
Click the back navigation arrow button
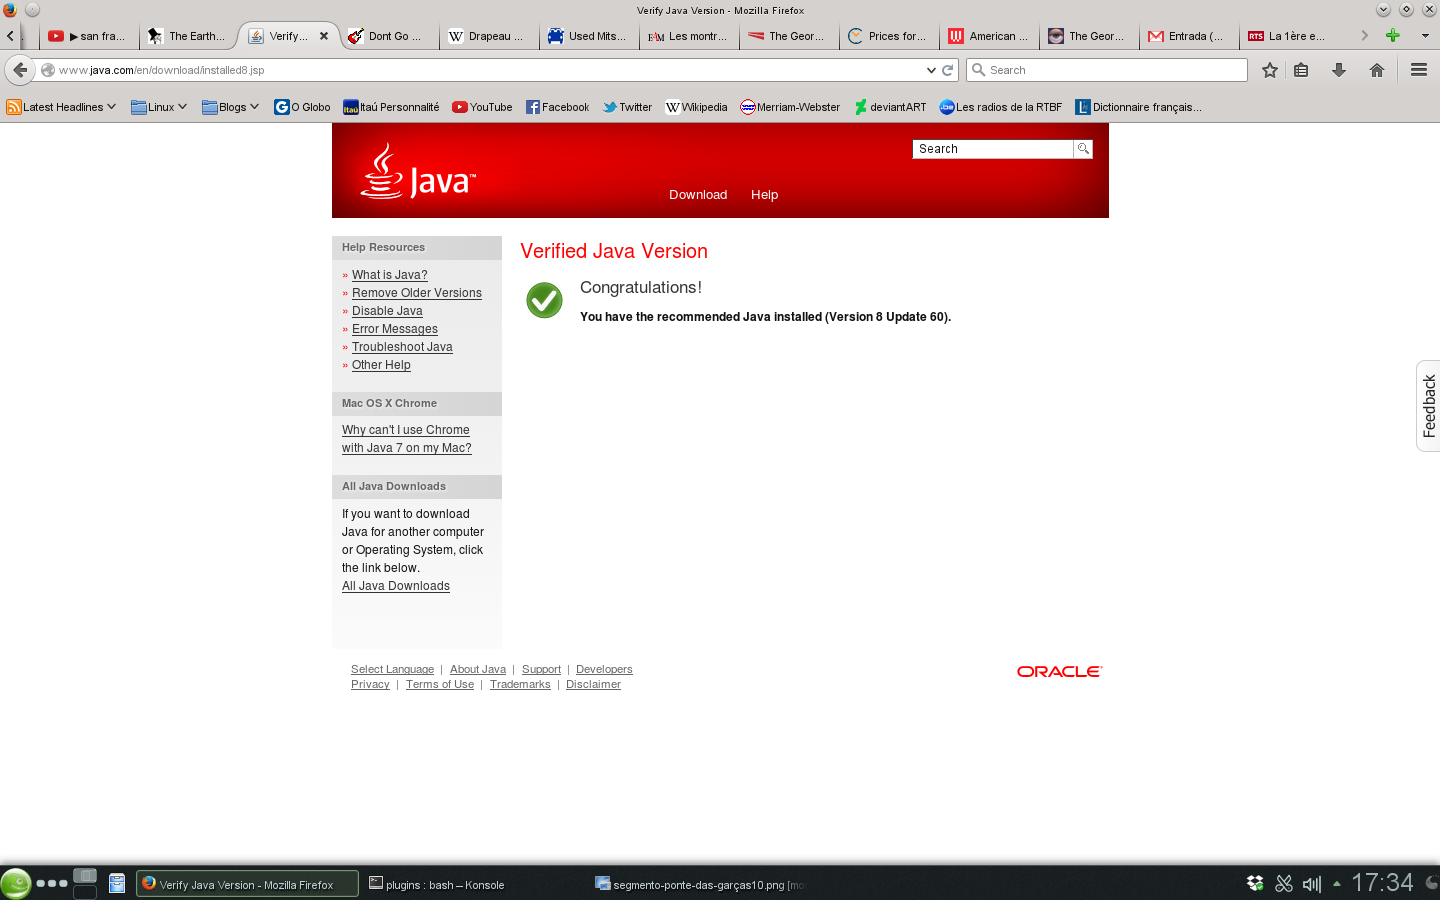click(19, 70)
